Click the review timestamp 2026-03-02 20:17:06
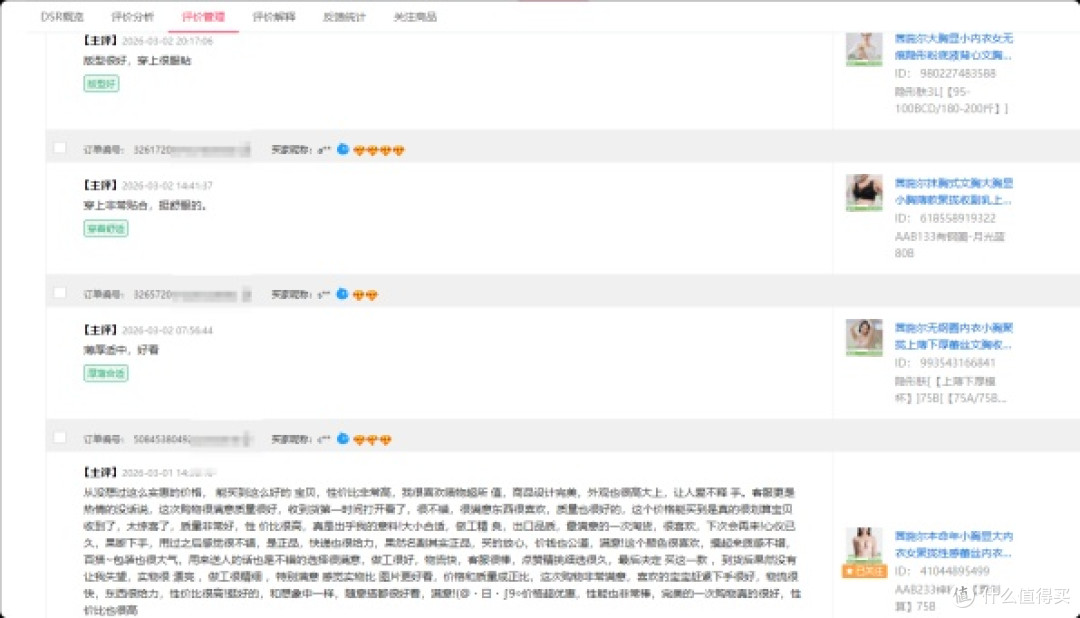Image resolution: width=1080 pixels, height=618 pixels. [167, 41]
